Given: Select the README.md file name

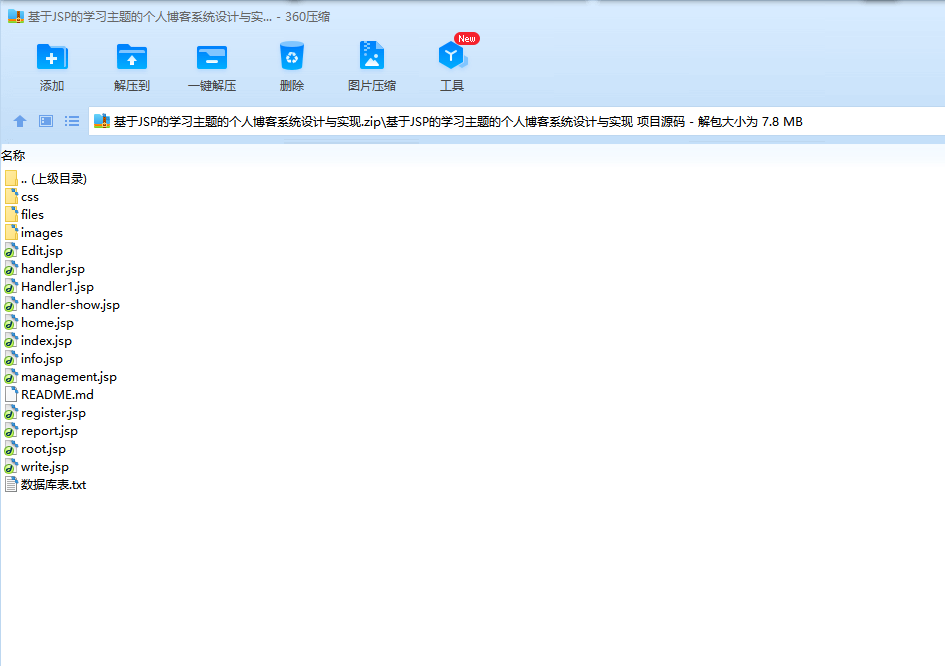Looking at the screenshot, I should [57, 395].
